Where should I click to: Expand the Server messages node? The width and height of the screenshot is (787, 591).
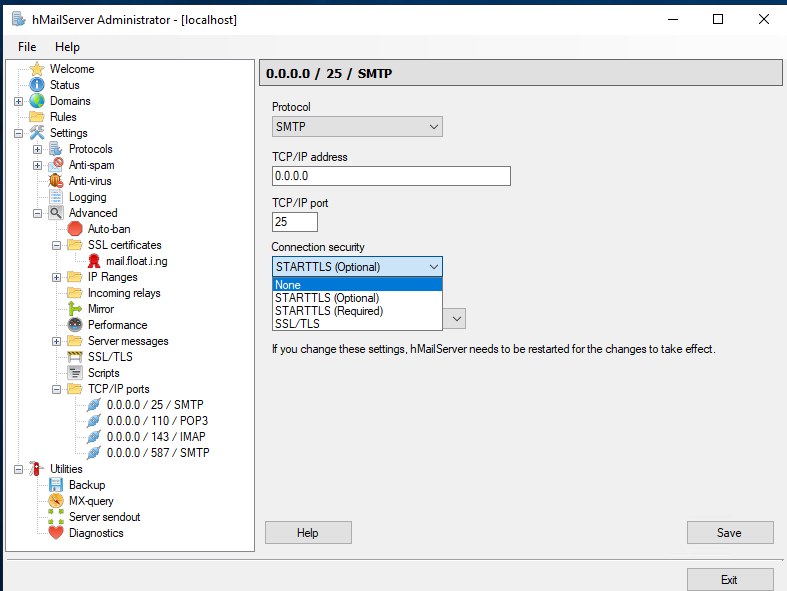[x=57, y=341]
